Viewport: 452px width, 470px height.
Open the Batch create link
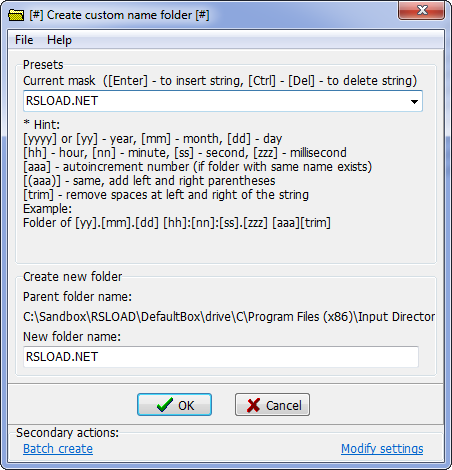tap(58, 449)
